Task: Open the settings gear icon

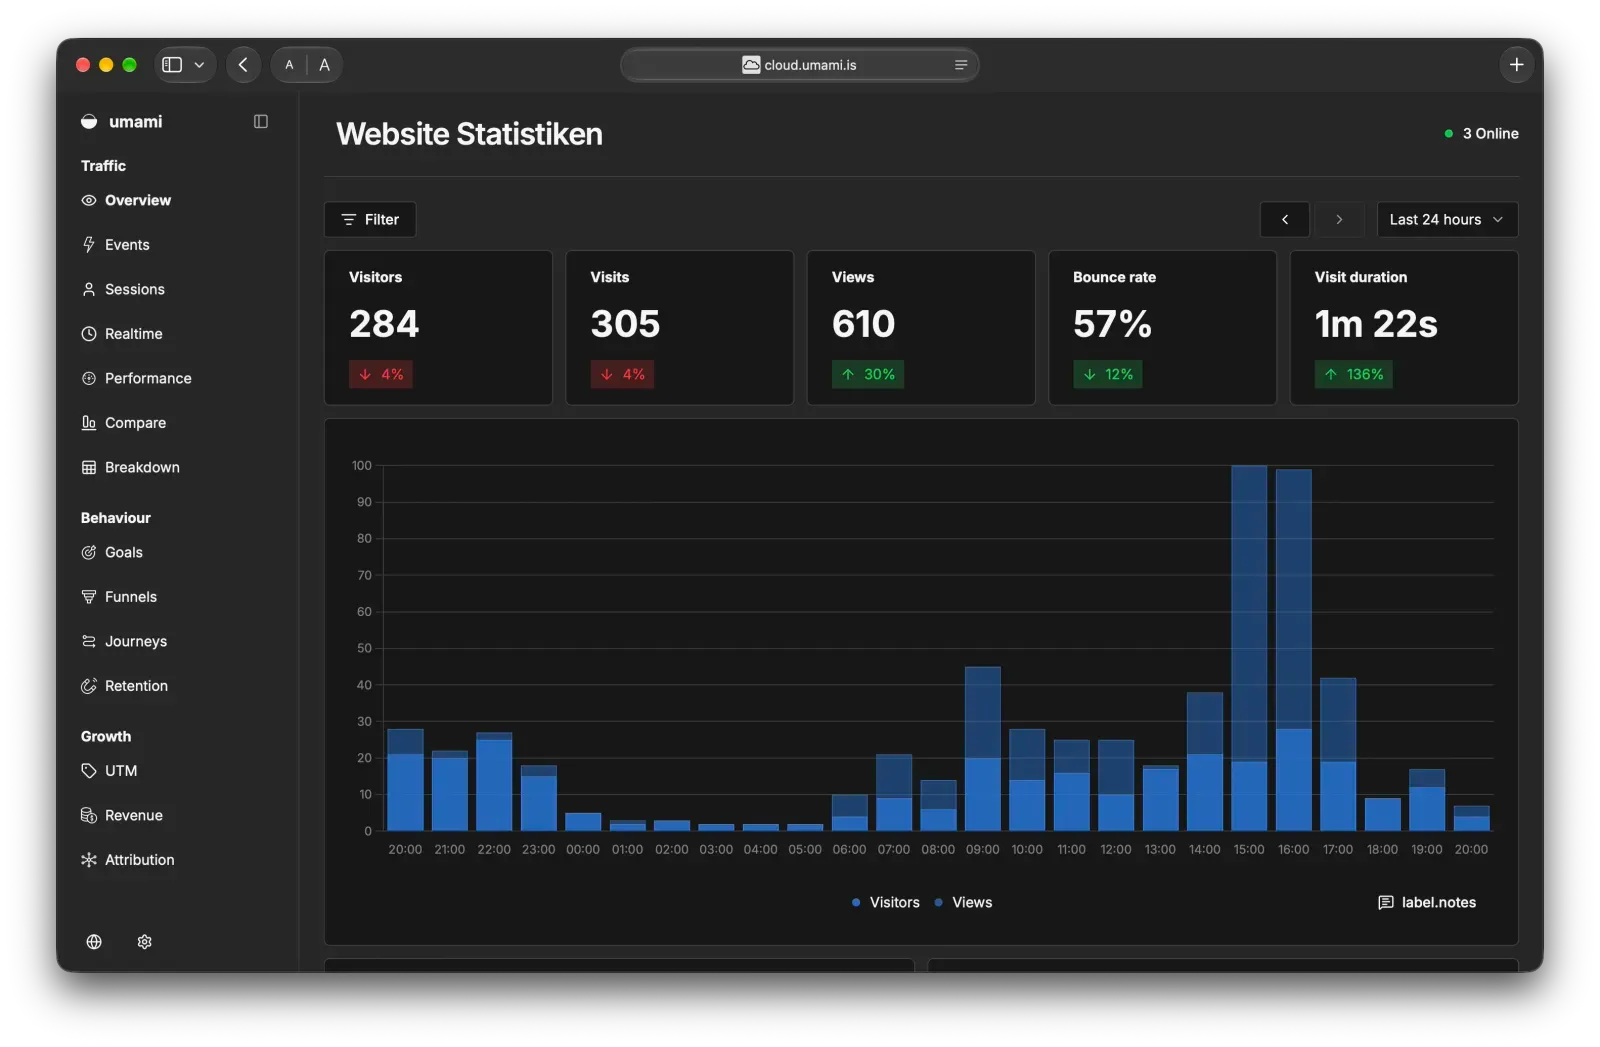Action: (x=145, y=942)
